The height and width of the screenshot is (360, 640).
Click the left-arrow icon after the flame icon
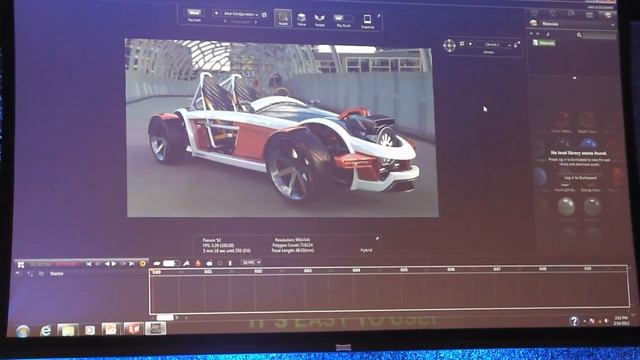tap(209, 263)
